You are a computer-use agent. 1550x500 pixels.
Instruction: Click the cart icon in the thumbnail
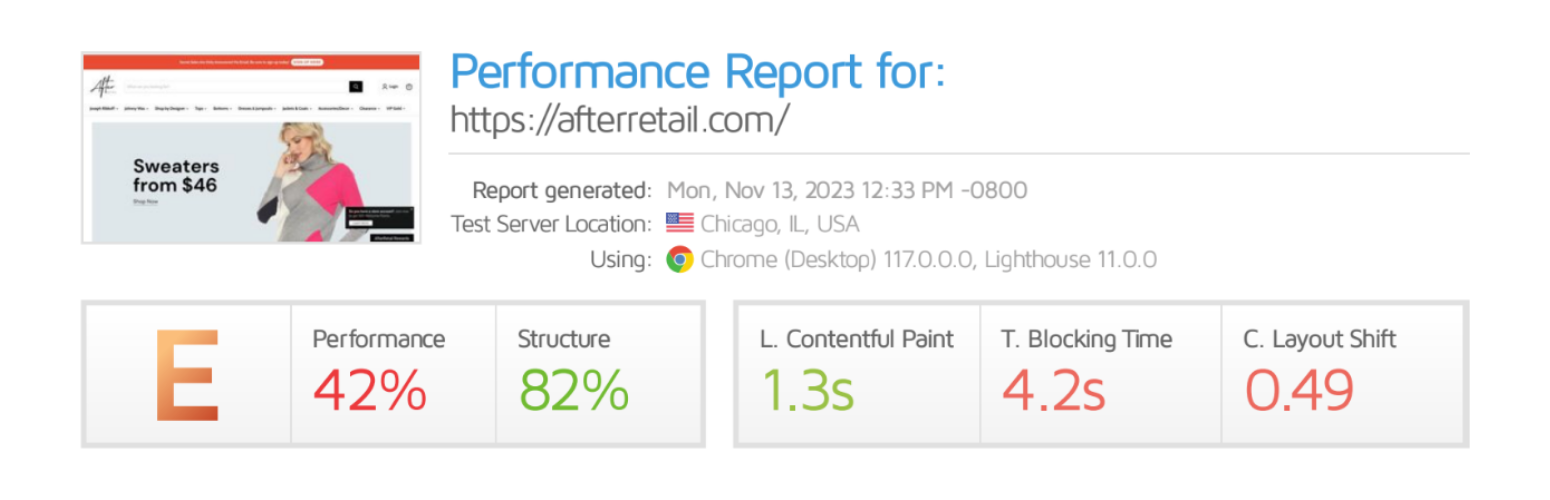(x=409, y=86)
